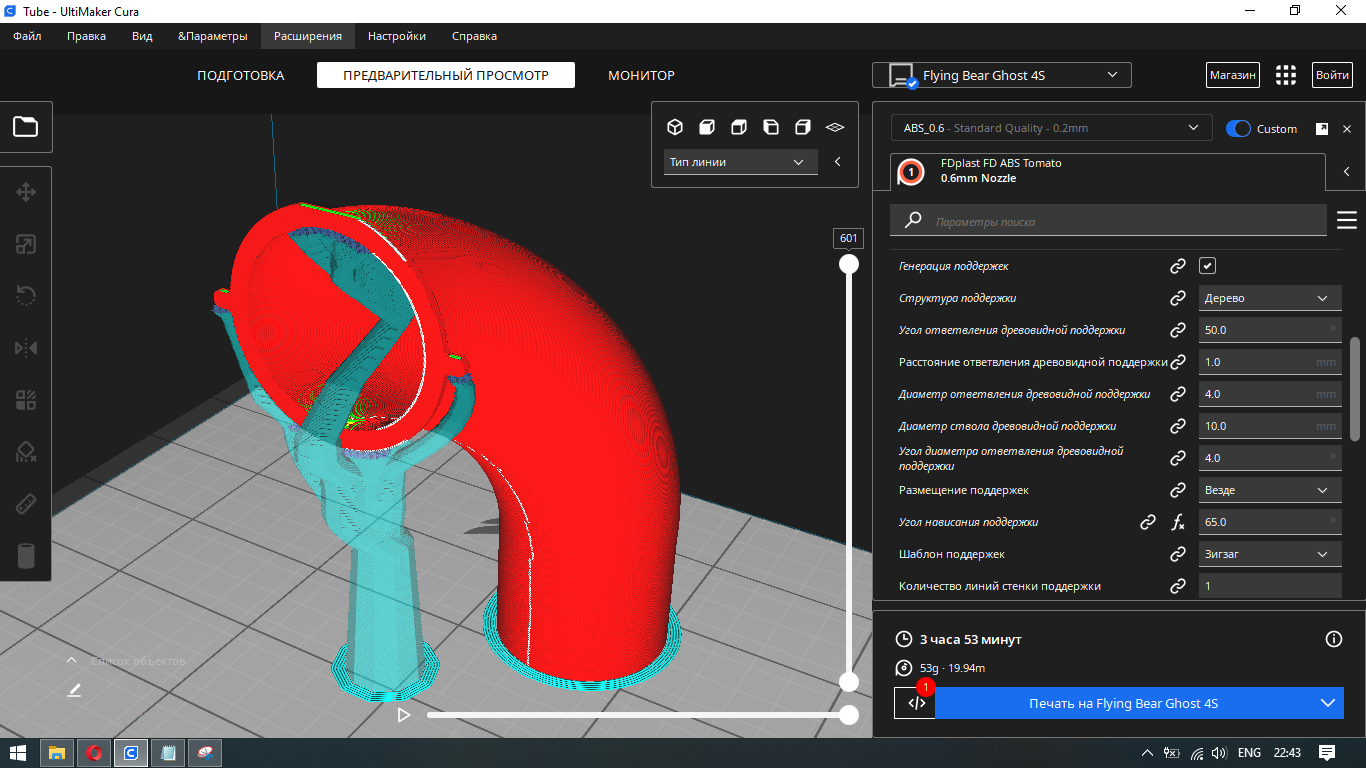Open the settings visibility hamburger menu
Screen dimensions: 1366x768
click(x=1346, y=220)
